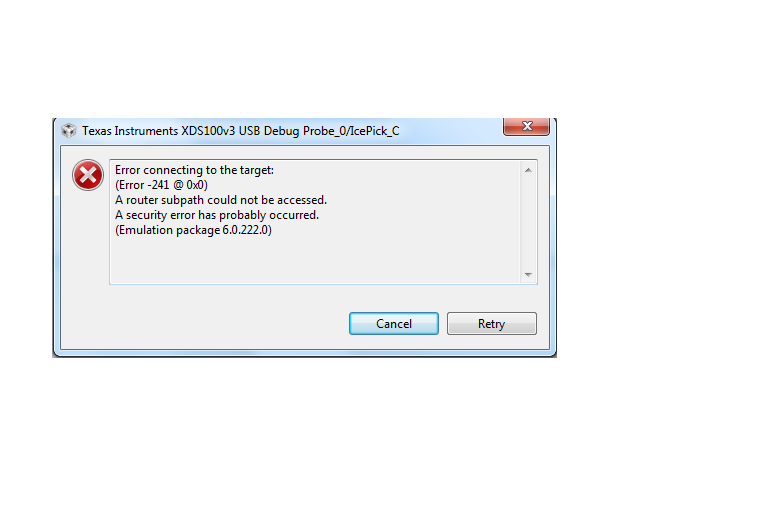Click 'IcePick_C' in the window title

[x=374, y=131]
